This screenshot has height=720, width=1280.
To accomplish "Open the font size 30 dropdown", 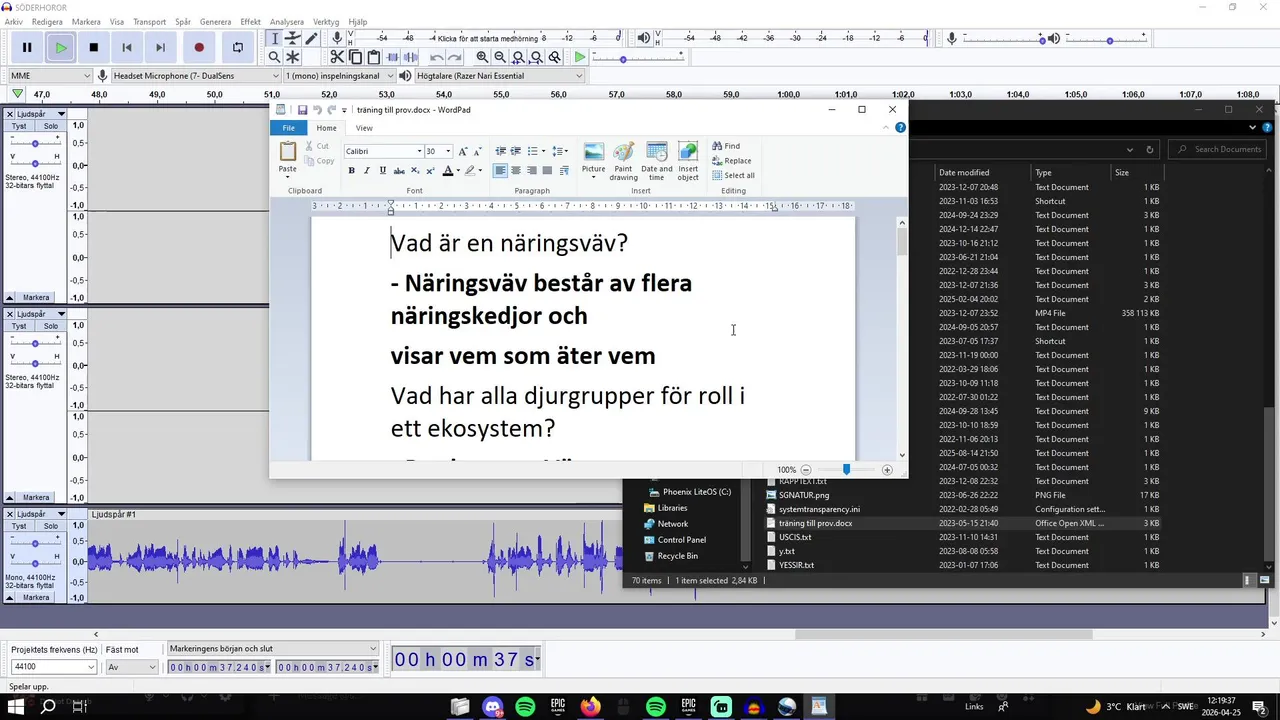I will pos(448,151).
